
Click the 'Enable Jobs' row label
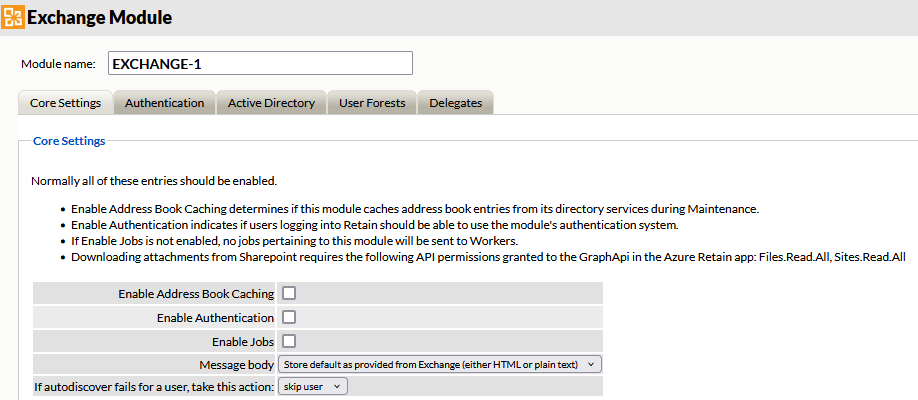243,342
